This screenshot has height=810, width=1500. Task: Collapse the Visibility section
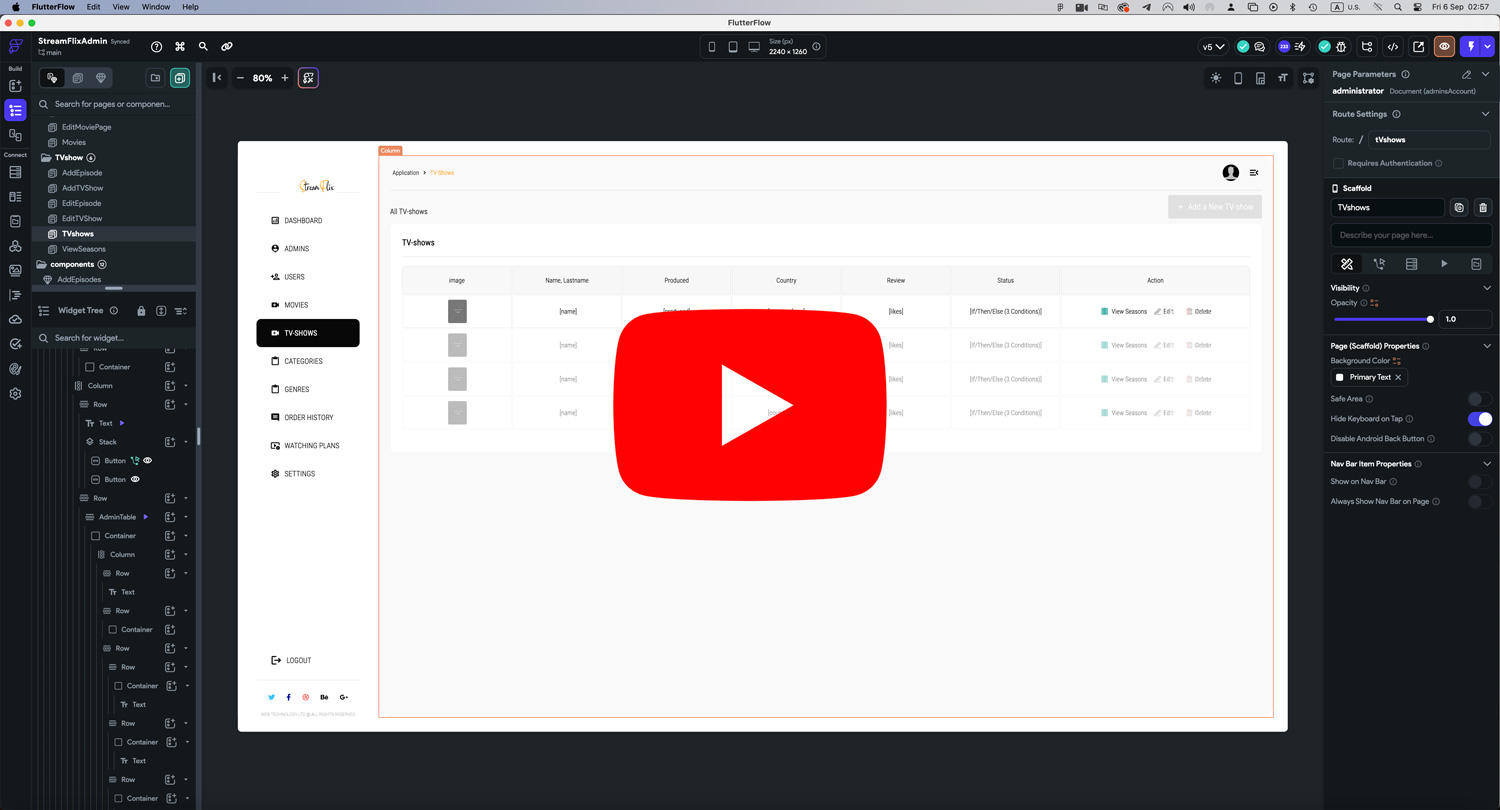[1486, 288]
